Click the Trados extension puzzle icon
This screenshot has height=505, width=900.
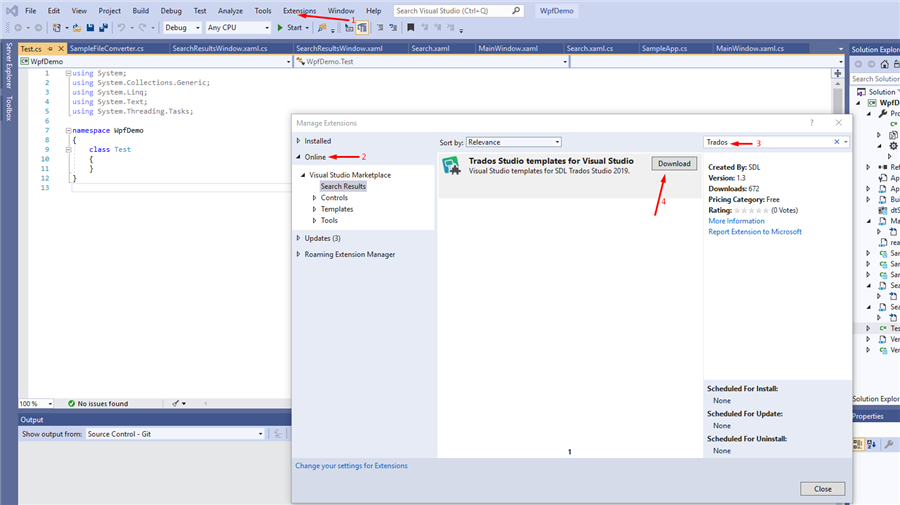coord(451,166)
